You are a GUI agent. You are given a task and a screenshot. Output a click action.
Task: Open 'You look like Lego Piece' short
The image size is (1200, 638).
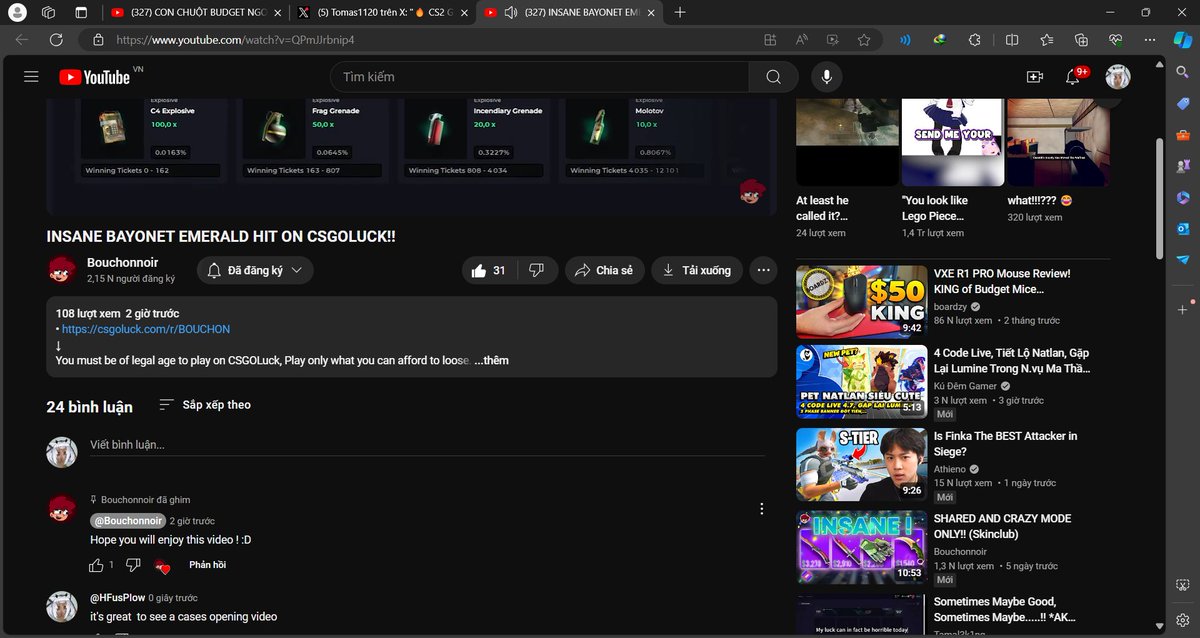pos(952,142)
